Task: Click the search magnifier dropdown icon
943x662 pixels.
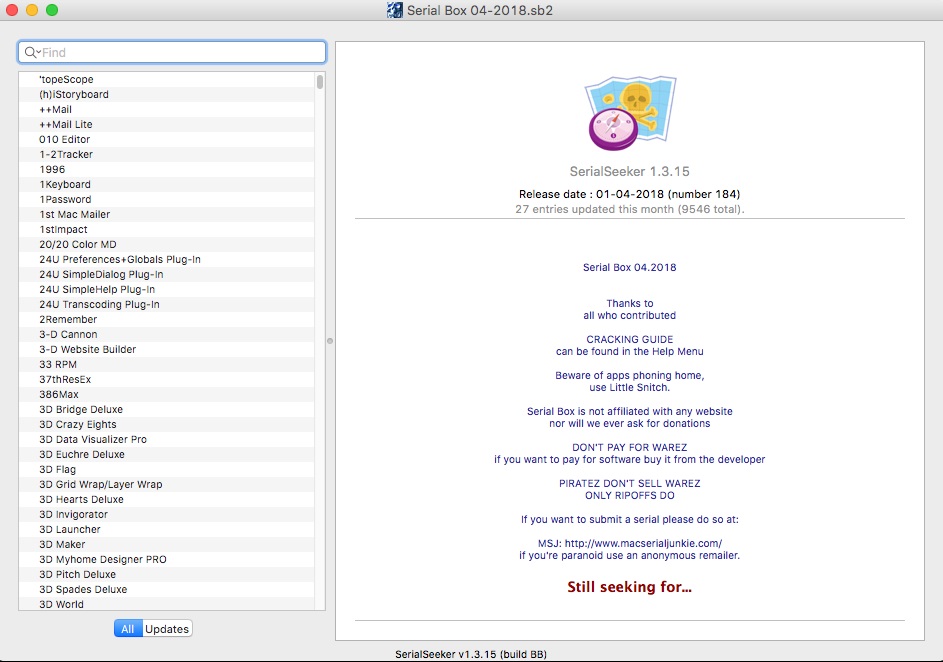Action: pyautogui.click(x=32, y=52)
